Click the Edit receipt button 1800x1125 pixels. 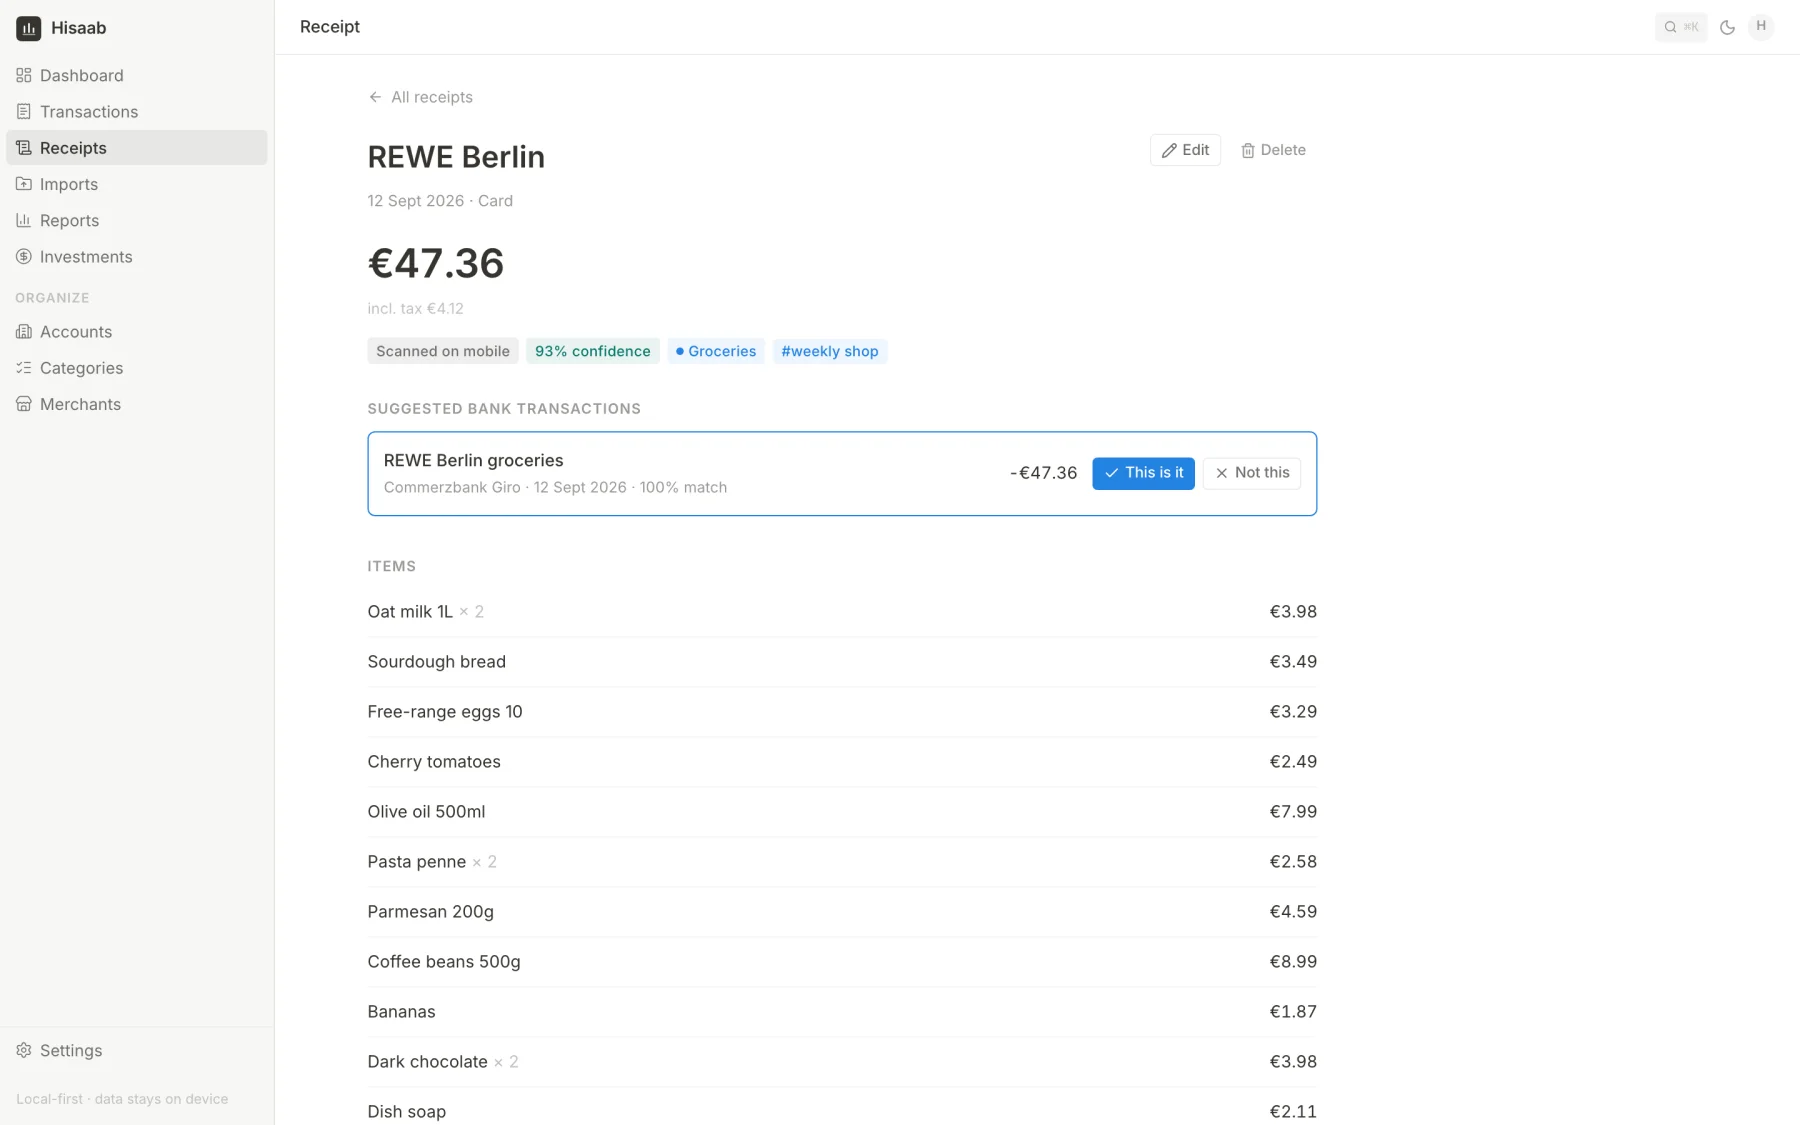click(1185, 150)
